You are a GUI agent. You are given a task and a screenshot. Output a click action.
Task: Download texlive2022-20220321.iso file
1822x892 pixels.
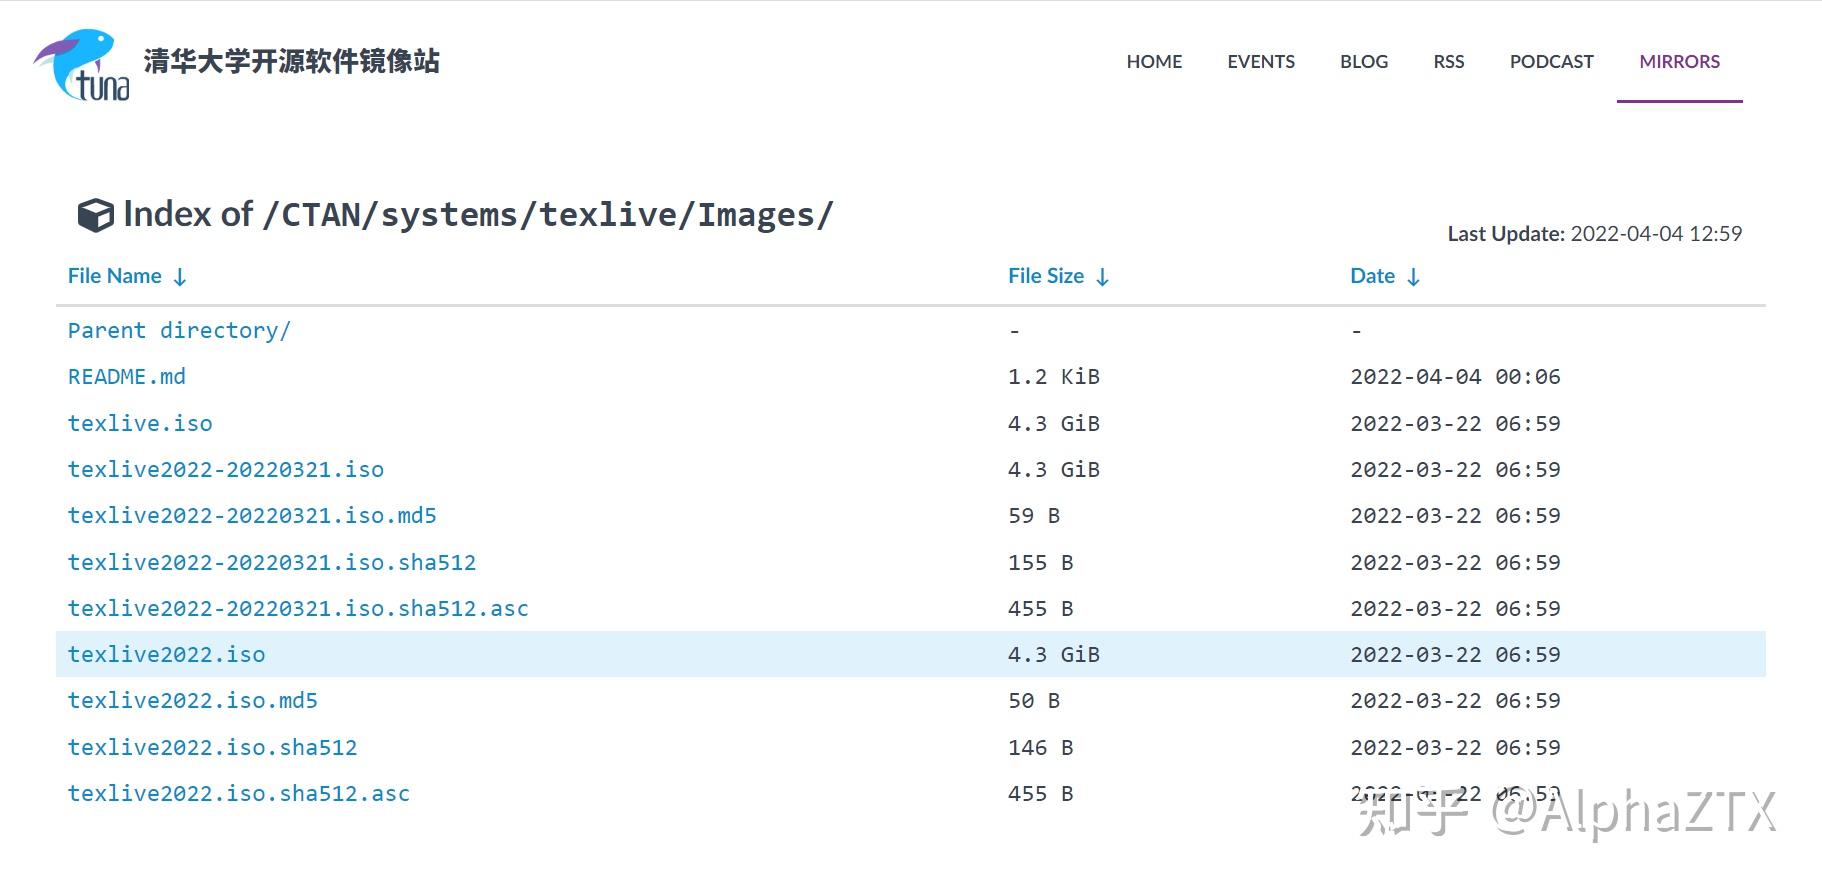point(226,470)
